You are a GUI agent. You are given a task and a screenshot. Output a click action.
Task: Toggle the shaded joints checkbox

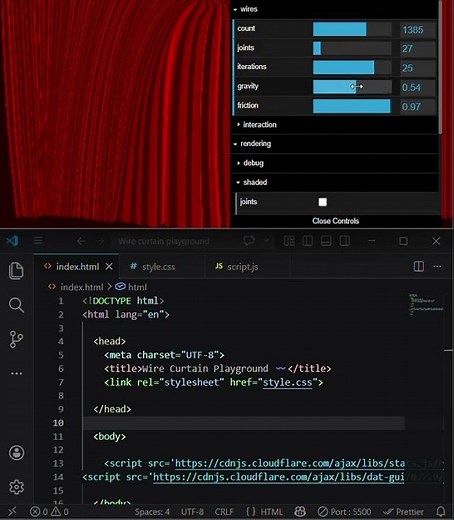pyautogui.click(x=323, y=202)
